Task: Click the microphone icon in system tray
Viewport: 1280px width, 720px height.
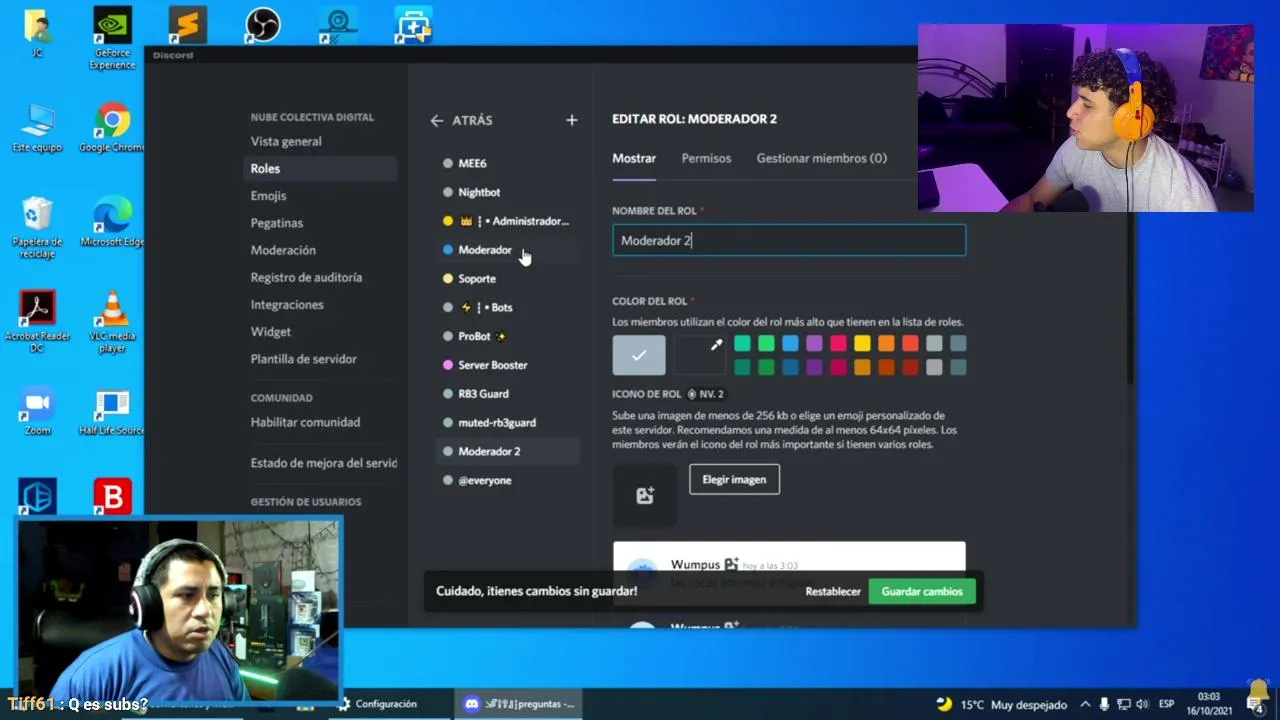Action: pyautogui.click(x=1104, y=704)
